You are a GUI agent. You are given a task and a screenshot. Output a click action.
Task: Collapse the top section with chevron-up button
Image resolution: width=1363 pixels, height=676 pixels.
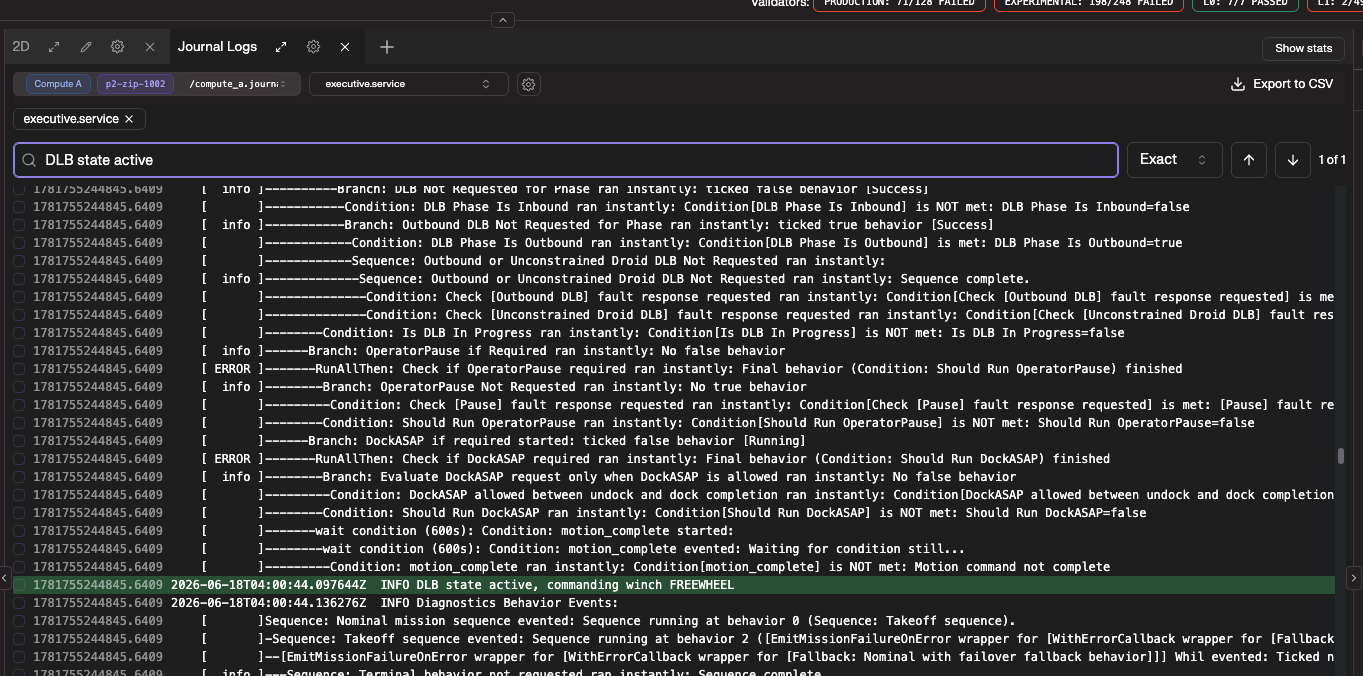tap(503, 20)
